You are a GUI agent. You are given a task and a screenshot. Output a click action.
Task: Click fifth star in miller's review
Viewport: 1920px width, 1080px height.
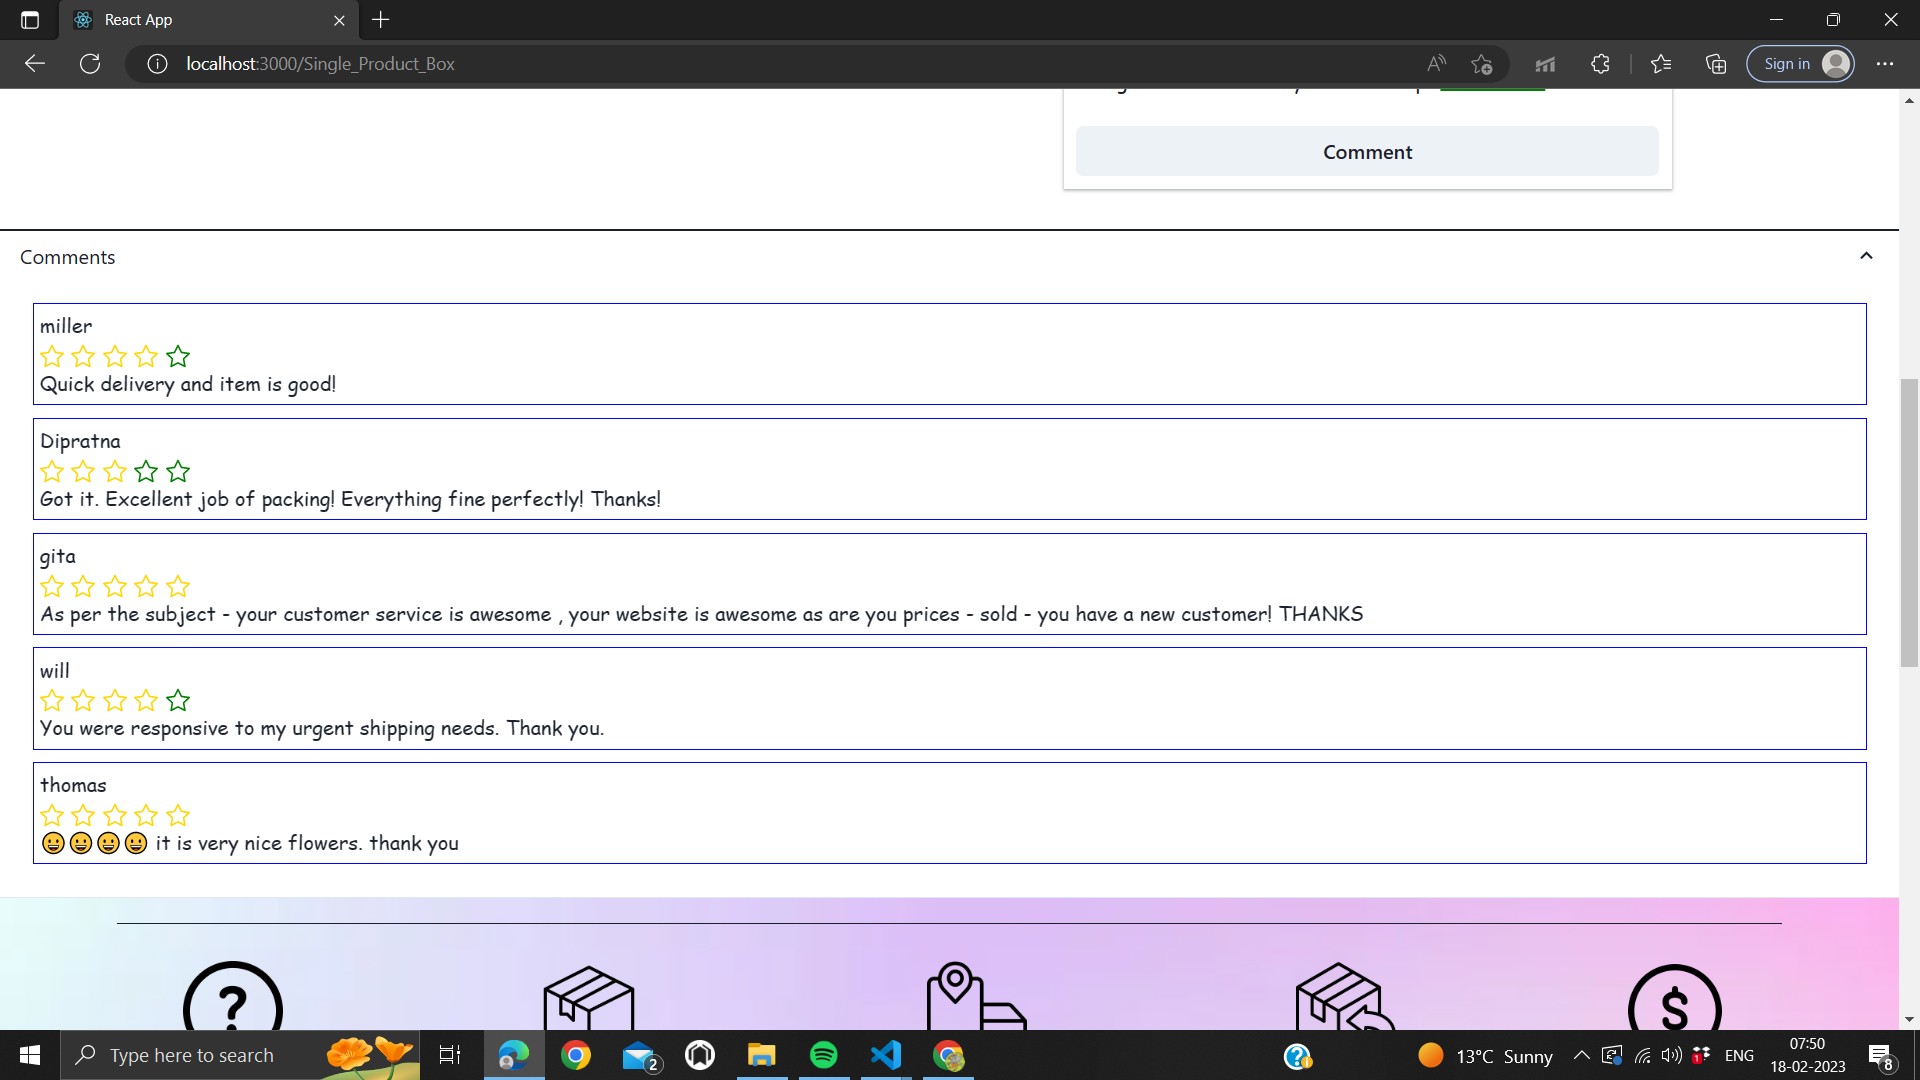178,356
